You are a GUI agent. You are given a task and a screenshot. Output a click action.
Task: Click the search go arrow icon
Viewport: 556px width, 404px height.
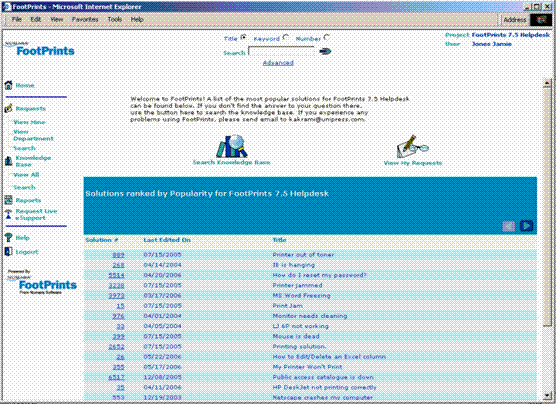(325, 51)
